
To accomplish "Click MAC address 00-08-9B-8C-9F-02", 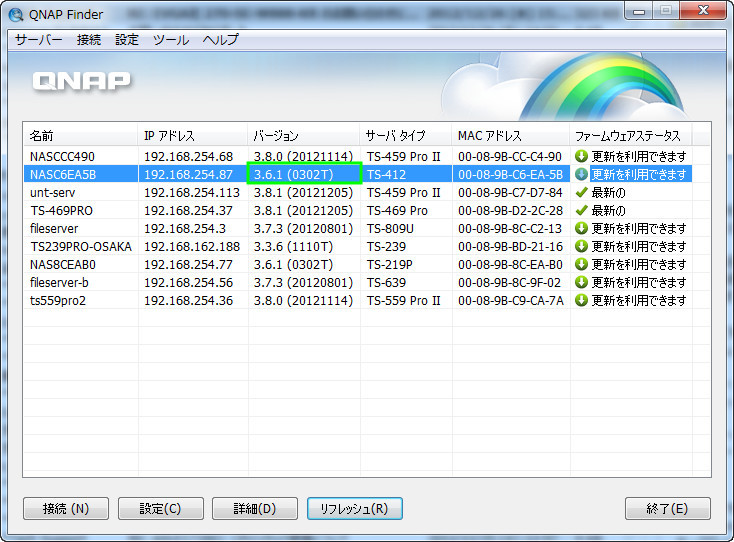I will [x=509, y=283].
